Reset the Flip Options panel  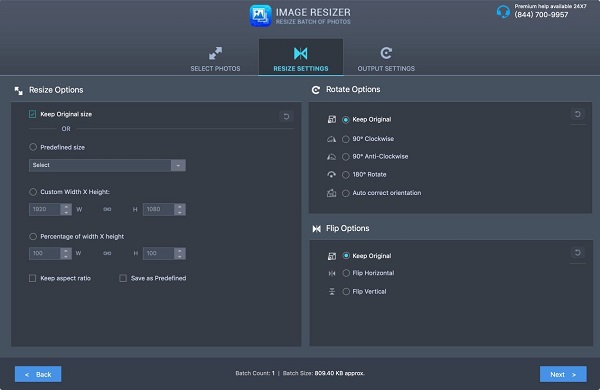[578, 253]
